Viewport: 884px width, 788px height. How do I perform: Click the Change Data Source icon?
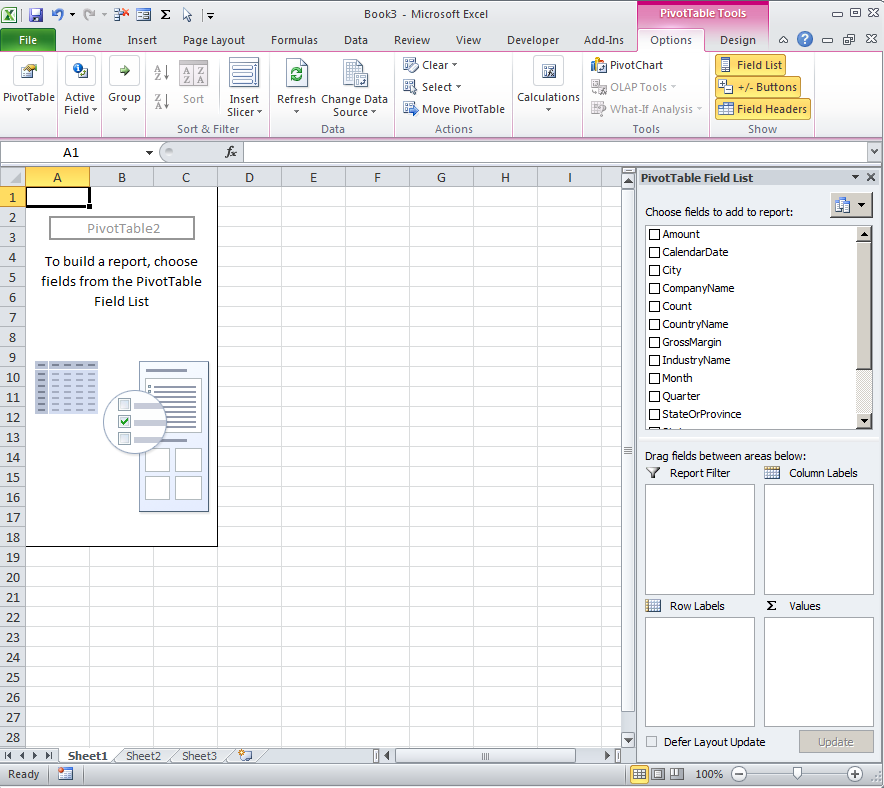(355, 73)
